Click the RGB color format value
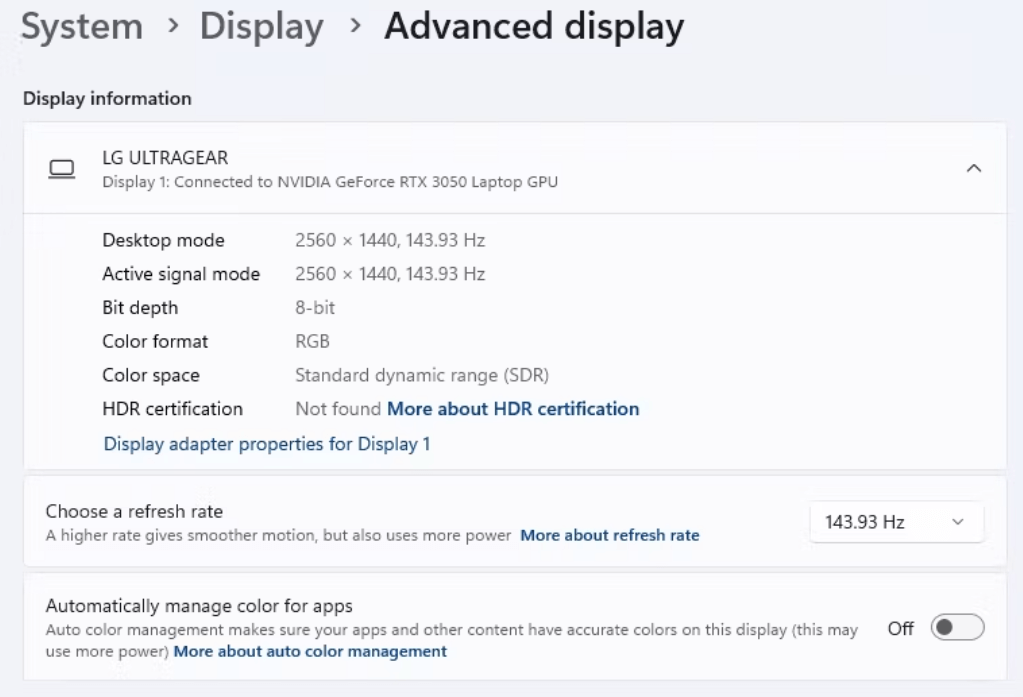The width and height of the screenshot is (1023, 697). coord(312,342)
